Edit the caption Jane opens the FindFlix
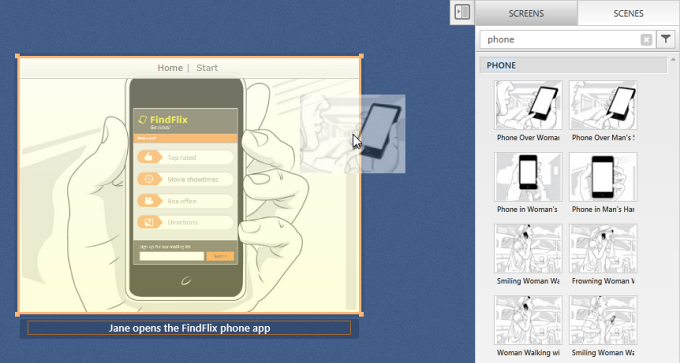This screenshot has height=363, width=680. coord(189,328)
